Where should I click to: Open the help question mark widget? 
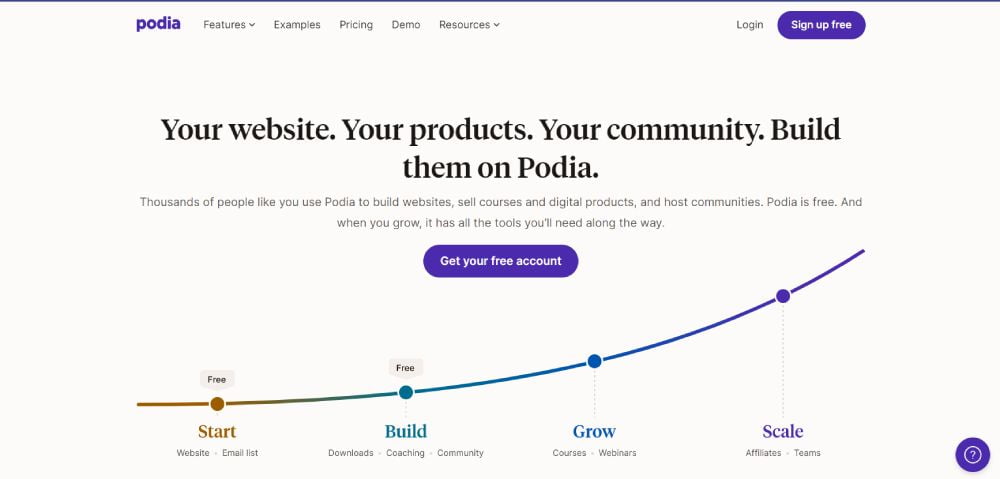[972, 455]
